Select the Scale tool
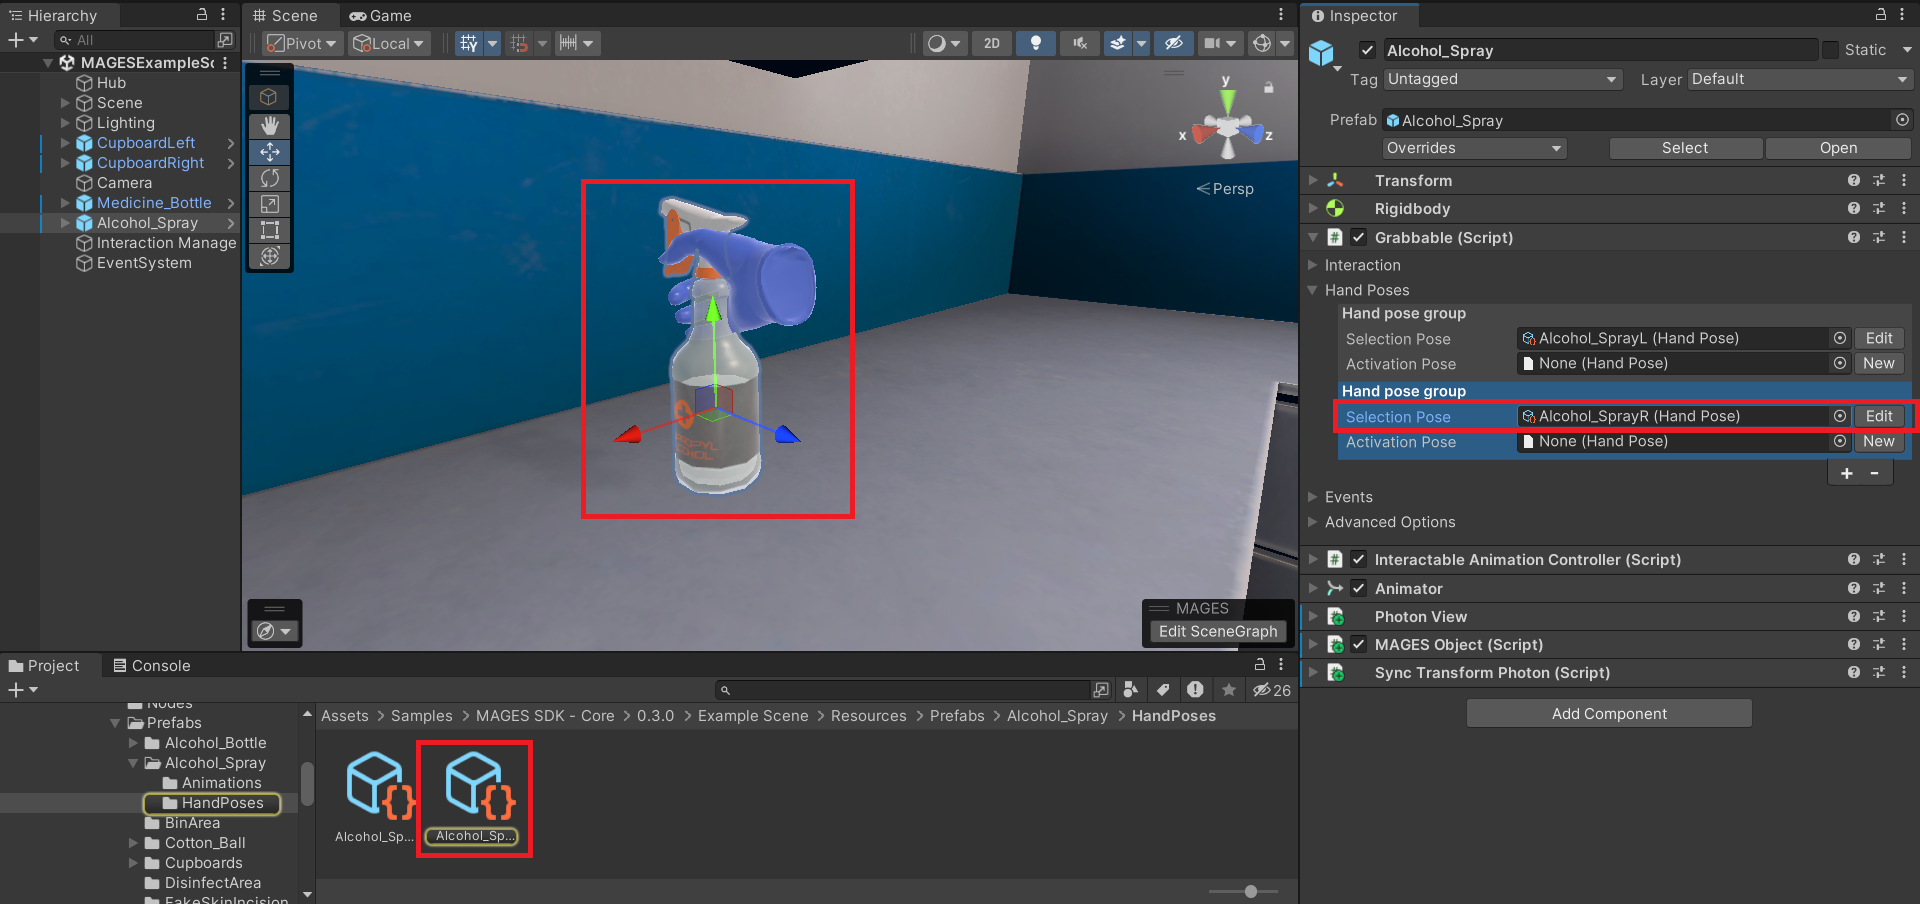Image resolution: width=1920 pixels, height=904 pixels. coord(270,204)
